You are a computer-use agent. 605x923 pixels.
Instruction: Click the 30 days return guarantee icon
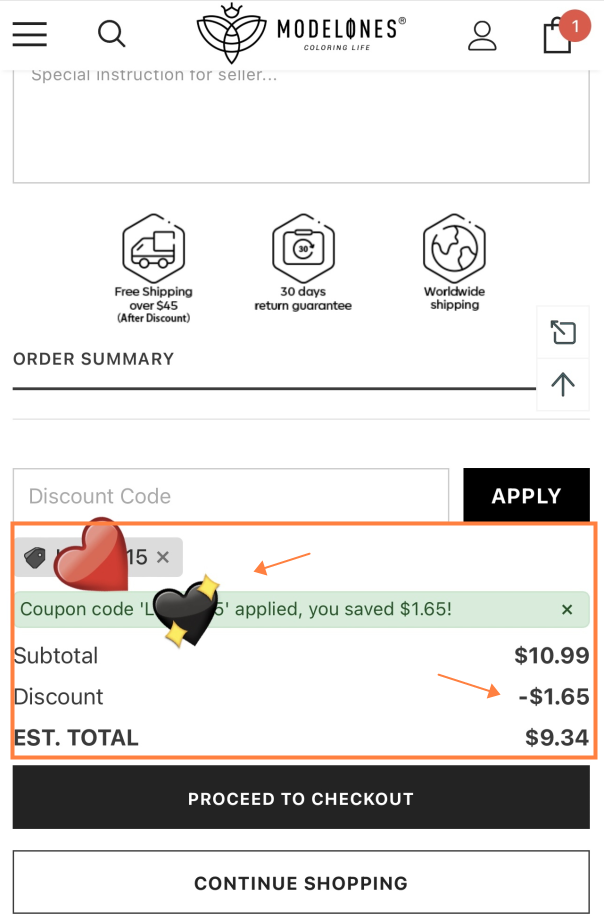click(302, 247)
